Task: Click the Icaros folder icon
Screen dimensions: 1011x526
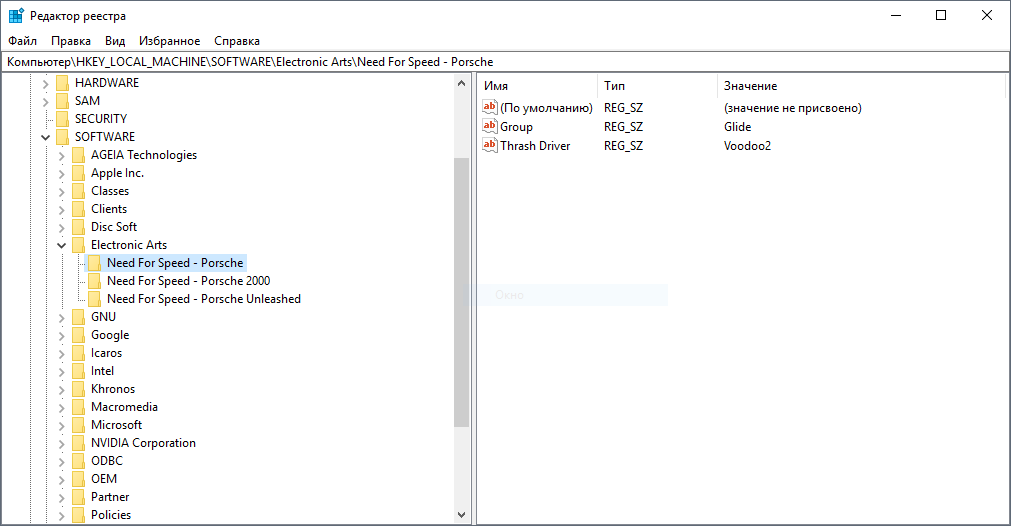Action: point(79,353)
